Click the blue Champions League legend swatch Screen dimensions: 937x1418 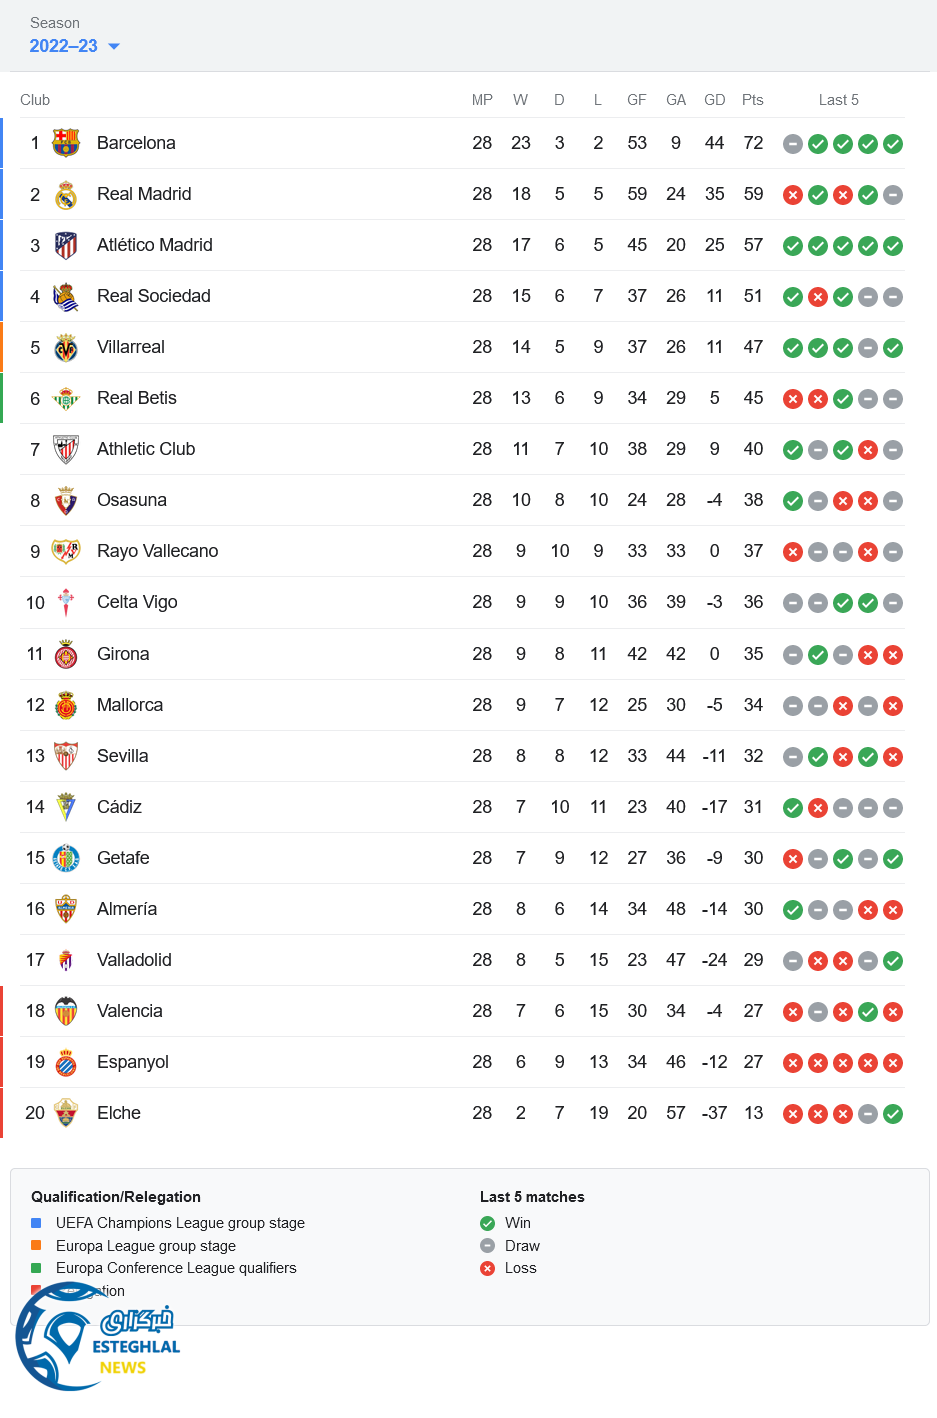(x=36, y=1223)
